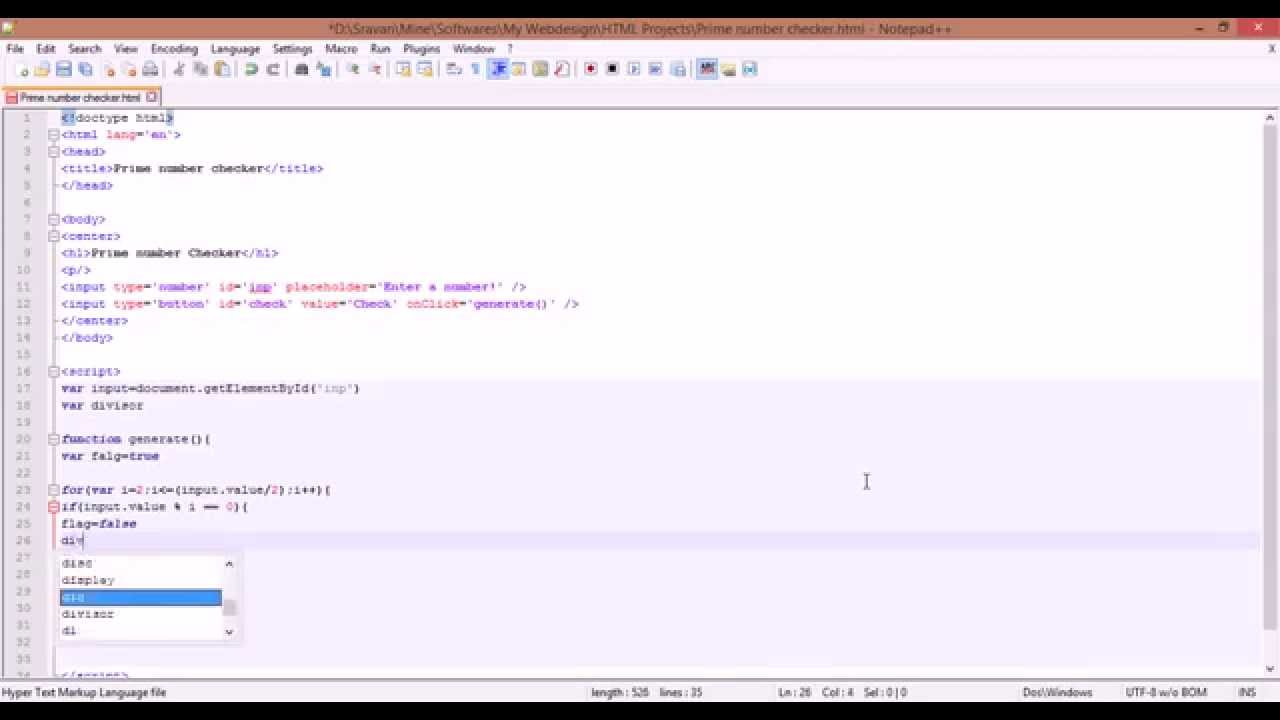The image size is (1280, 720).
Task: Undo last edit with toolbar arrow
Action: coord(251,69)
